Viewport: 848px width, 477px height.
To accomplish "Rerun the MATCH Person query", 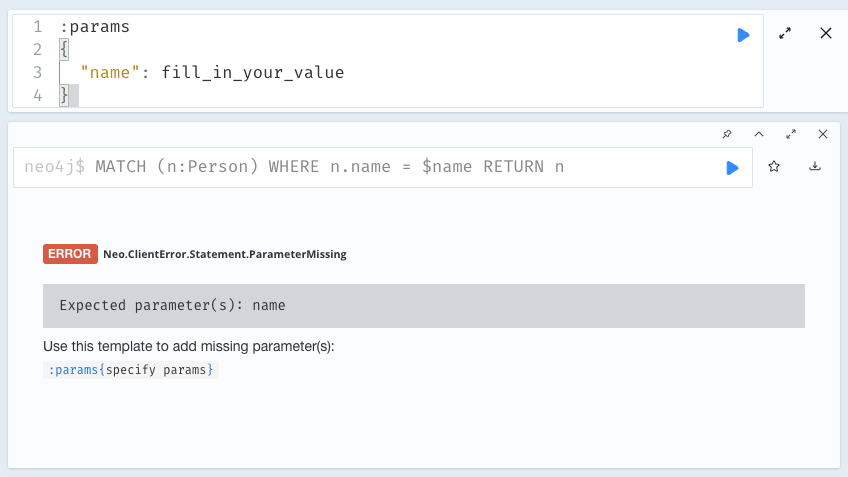I will point(732,167).
